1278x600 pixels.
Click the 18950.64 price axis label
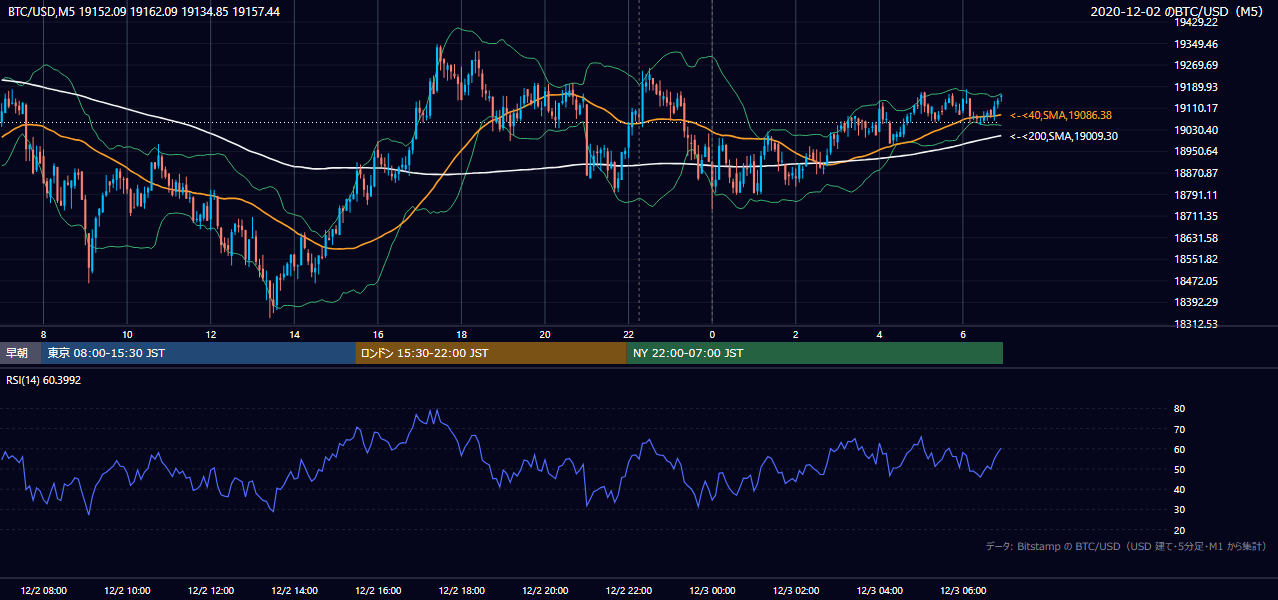1196,151
